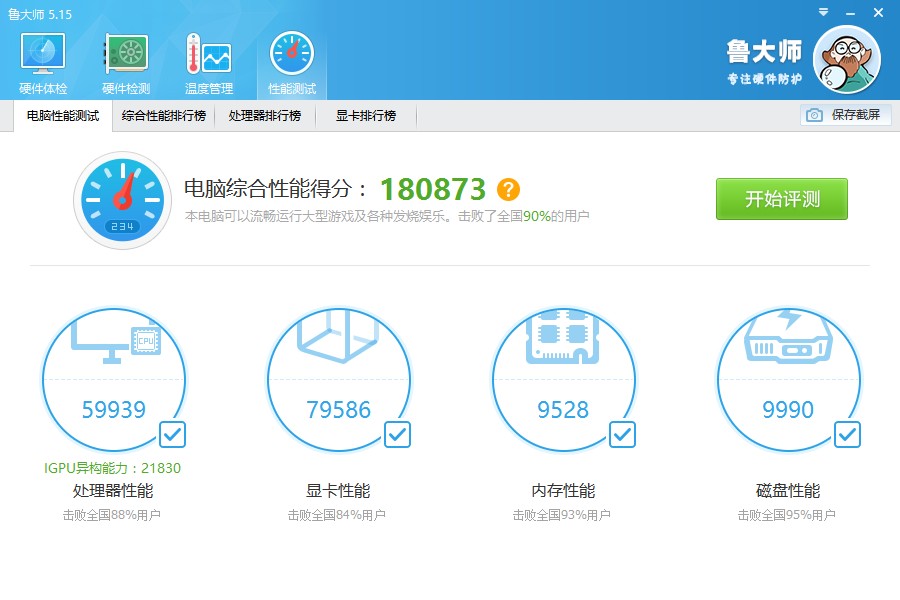Screen dimensions: 900x600
Task: Click the orange question mark beside the score
Action: [x=508, y=189]
